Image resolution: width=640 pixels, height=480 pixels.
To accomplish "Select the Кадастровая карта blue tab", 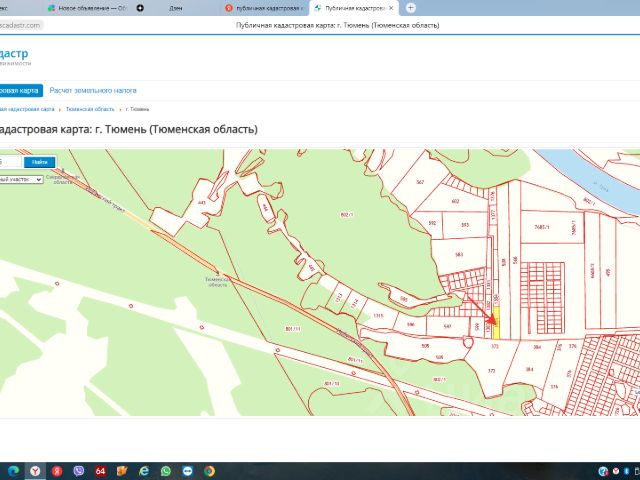I will coord(20,90).
